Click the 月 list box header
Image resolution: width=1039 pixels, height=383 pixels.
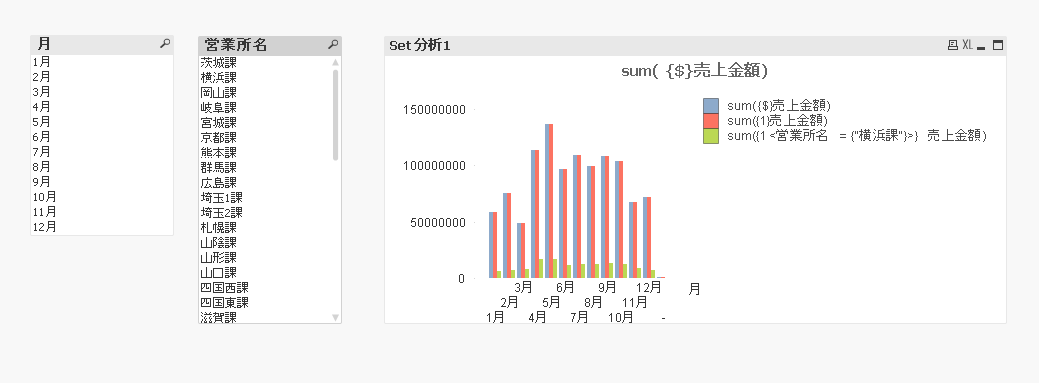[102, 44]
